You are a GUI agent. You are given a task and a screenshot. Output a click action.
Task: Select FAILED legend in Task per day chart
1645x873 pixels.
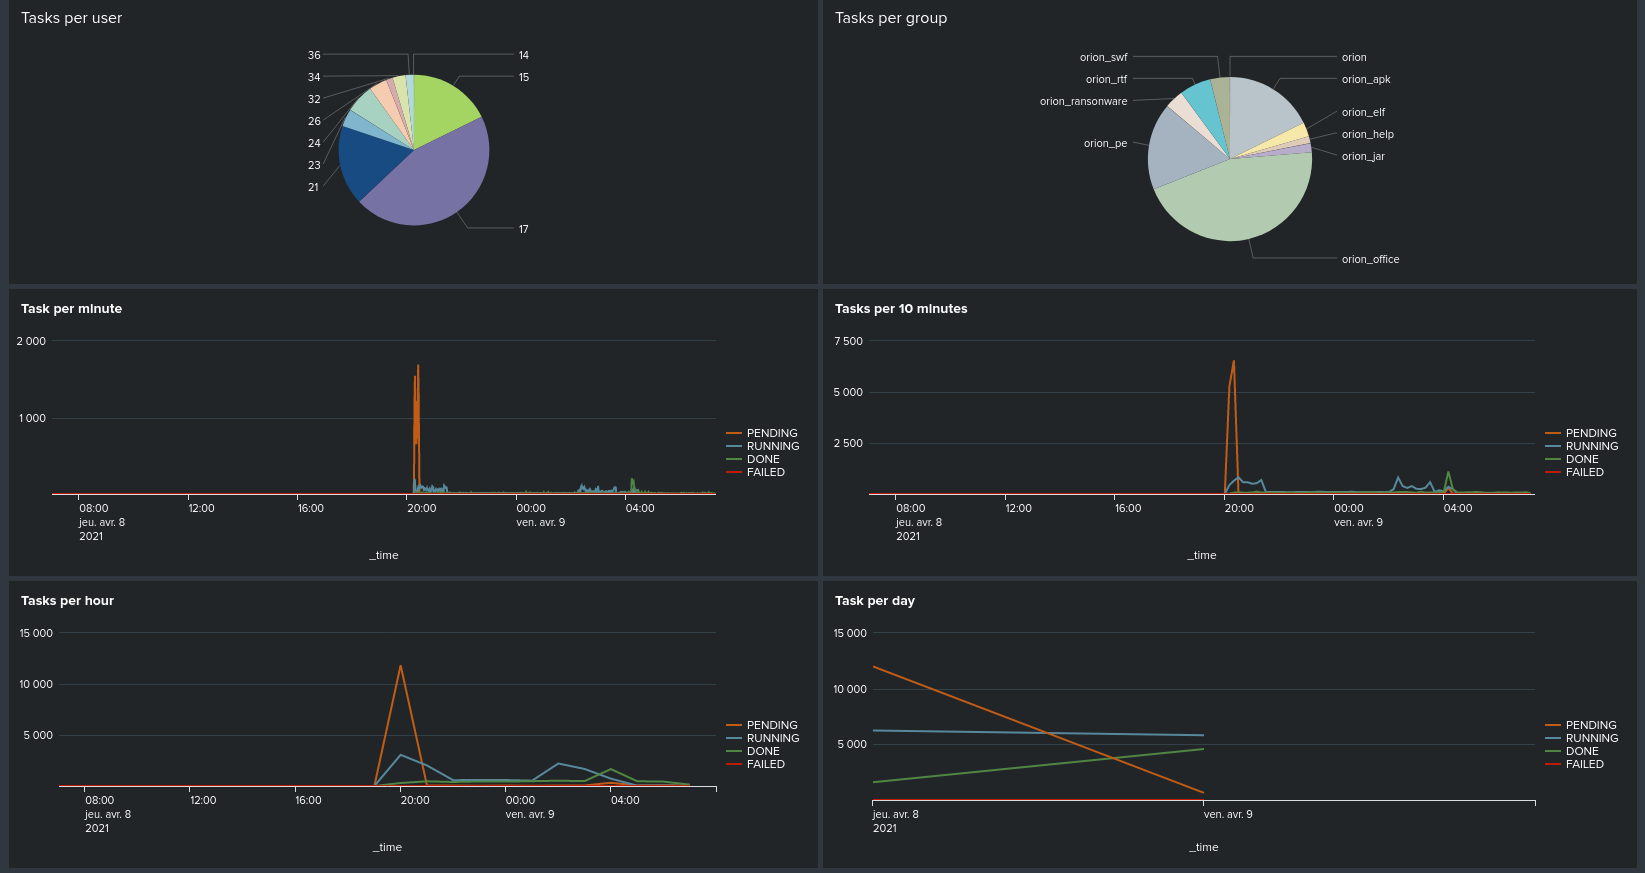click(1574, 764)
